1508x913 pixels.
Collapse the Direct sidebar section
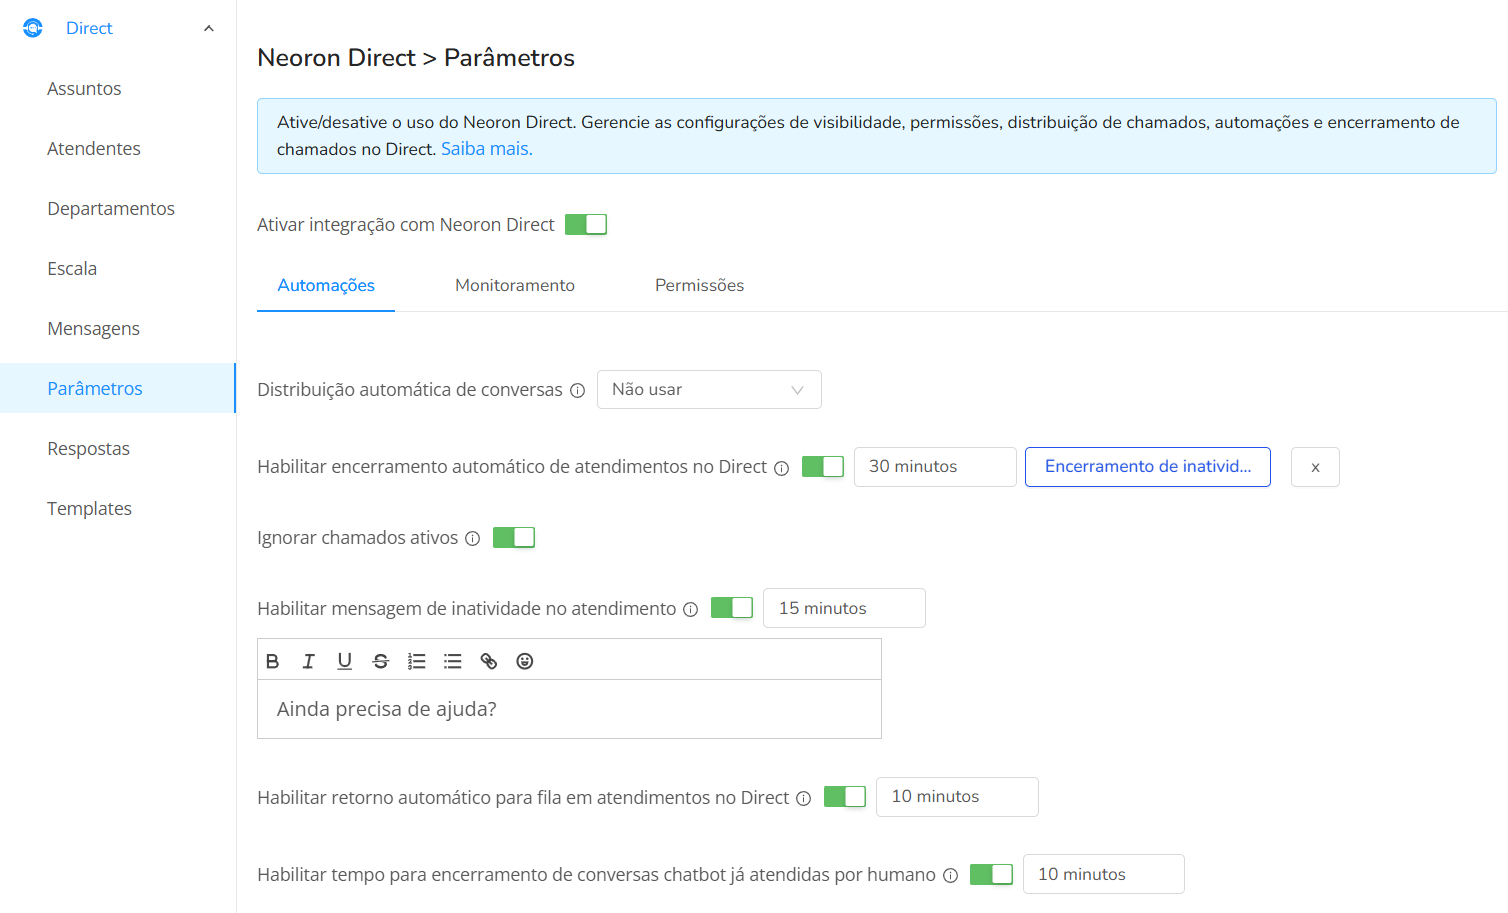coord(209,28)
